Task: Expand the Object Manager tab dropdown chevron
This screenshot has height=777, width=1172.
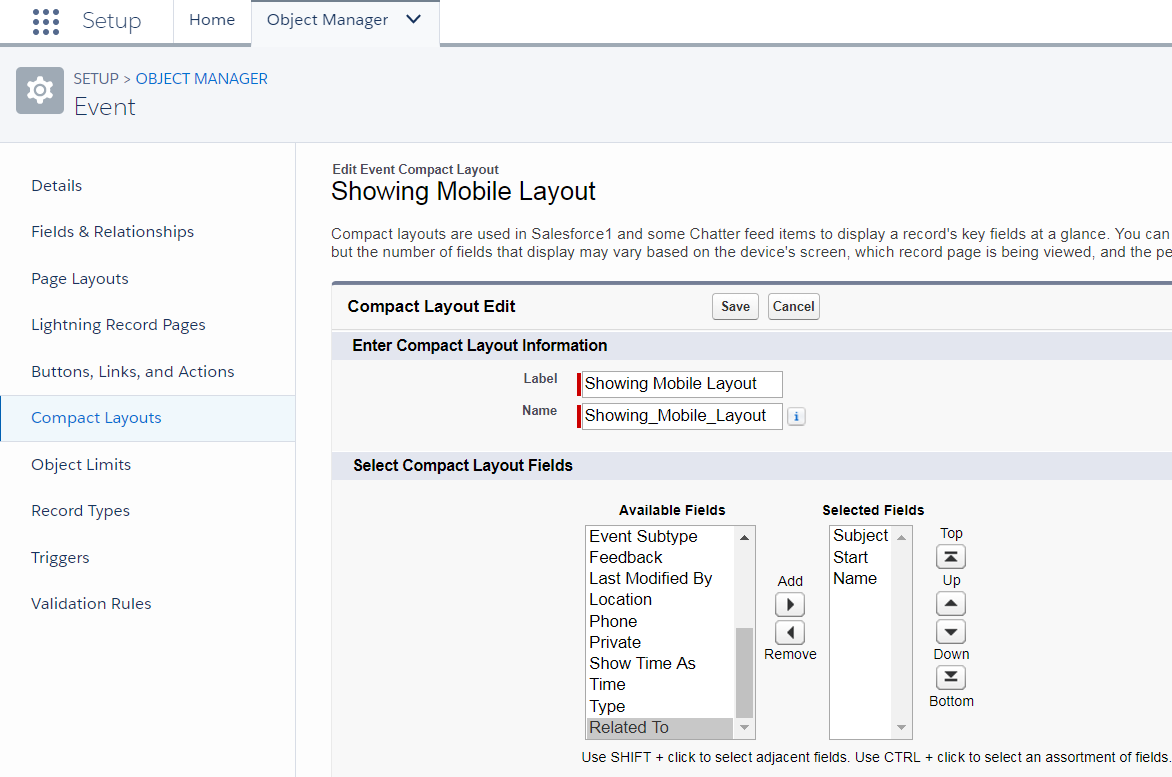Action: point(414,20)
